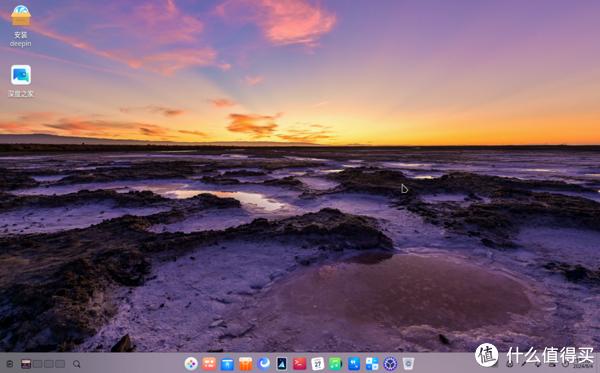Launch the blue swirl browser icon
The image size is (600, 373).
coord(264,363)
